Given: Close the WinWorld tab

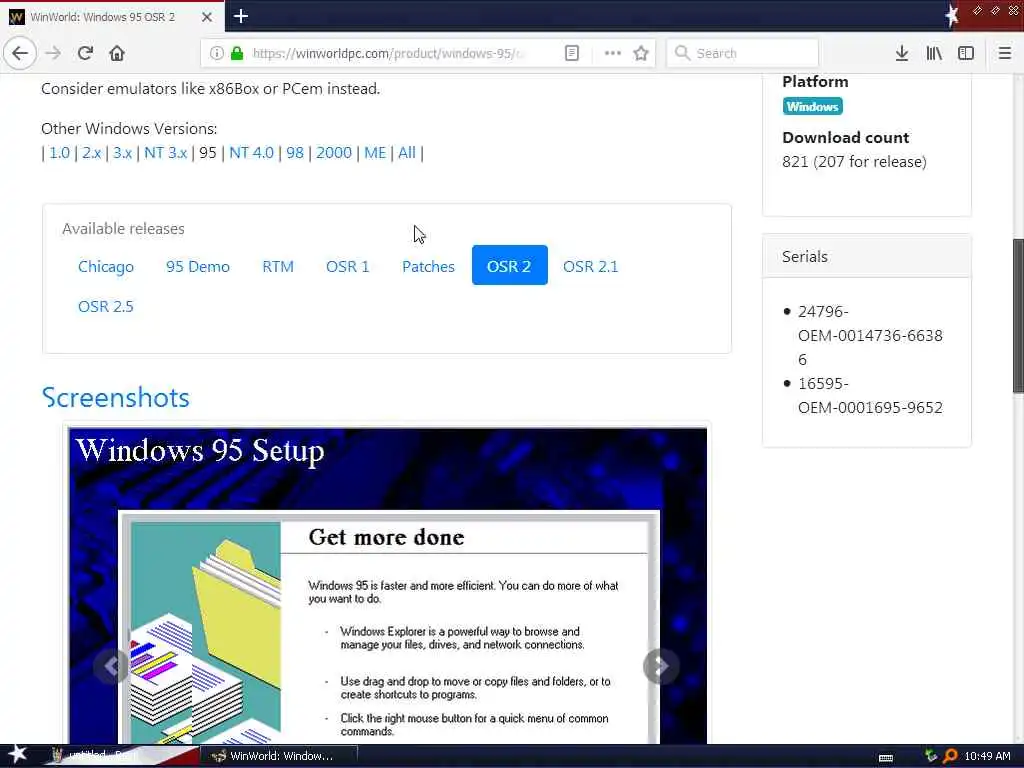Looking at the screenshot, I should (x=207, y=17).
